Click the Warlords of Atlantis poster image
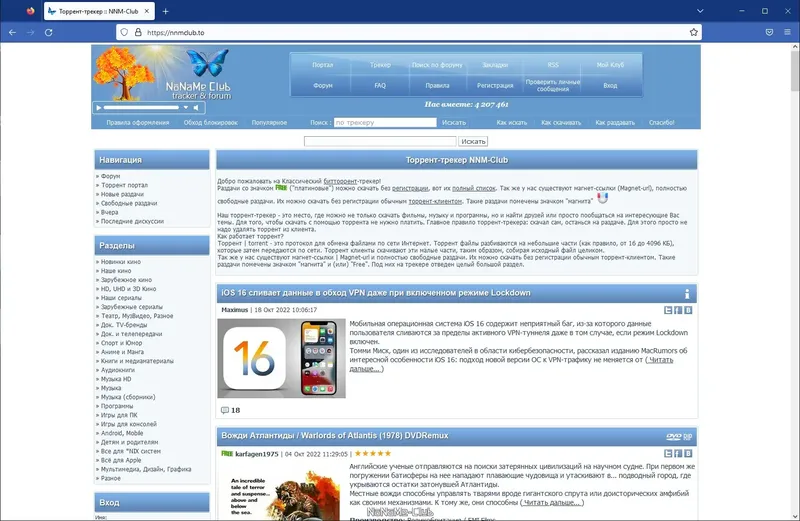 coord(284,493)
